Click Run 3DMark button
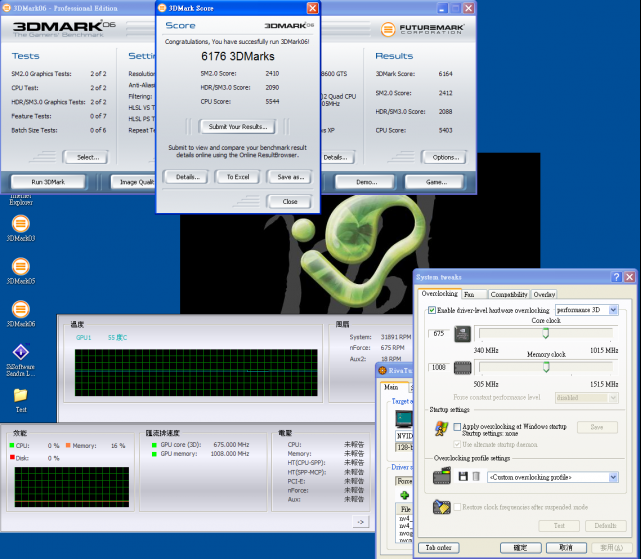 point(48,182)
